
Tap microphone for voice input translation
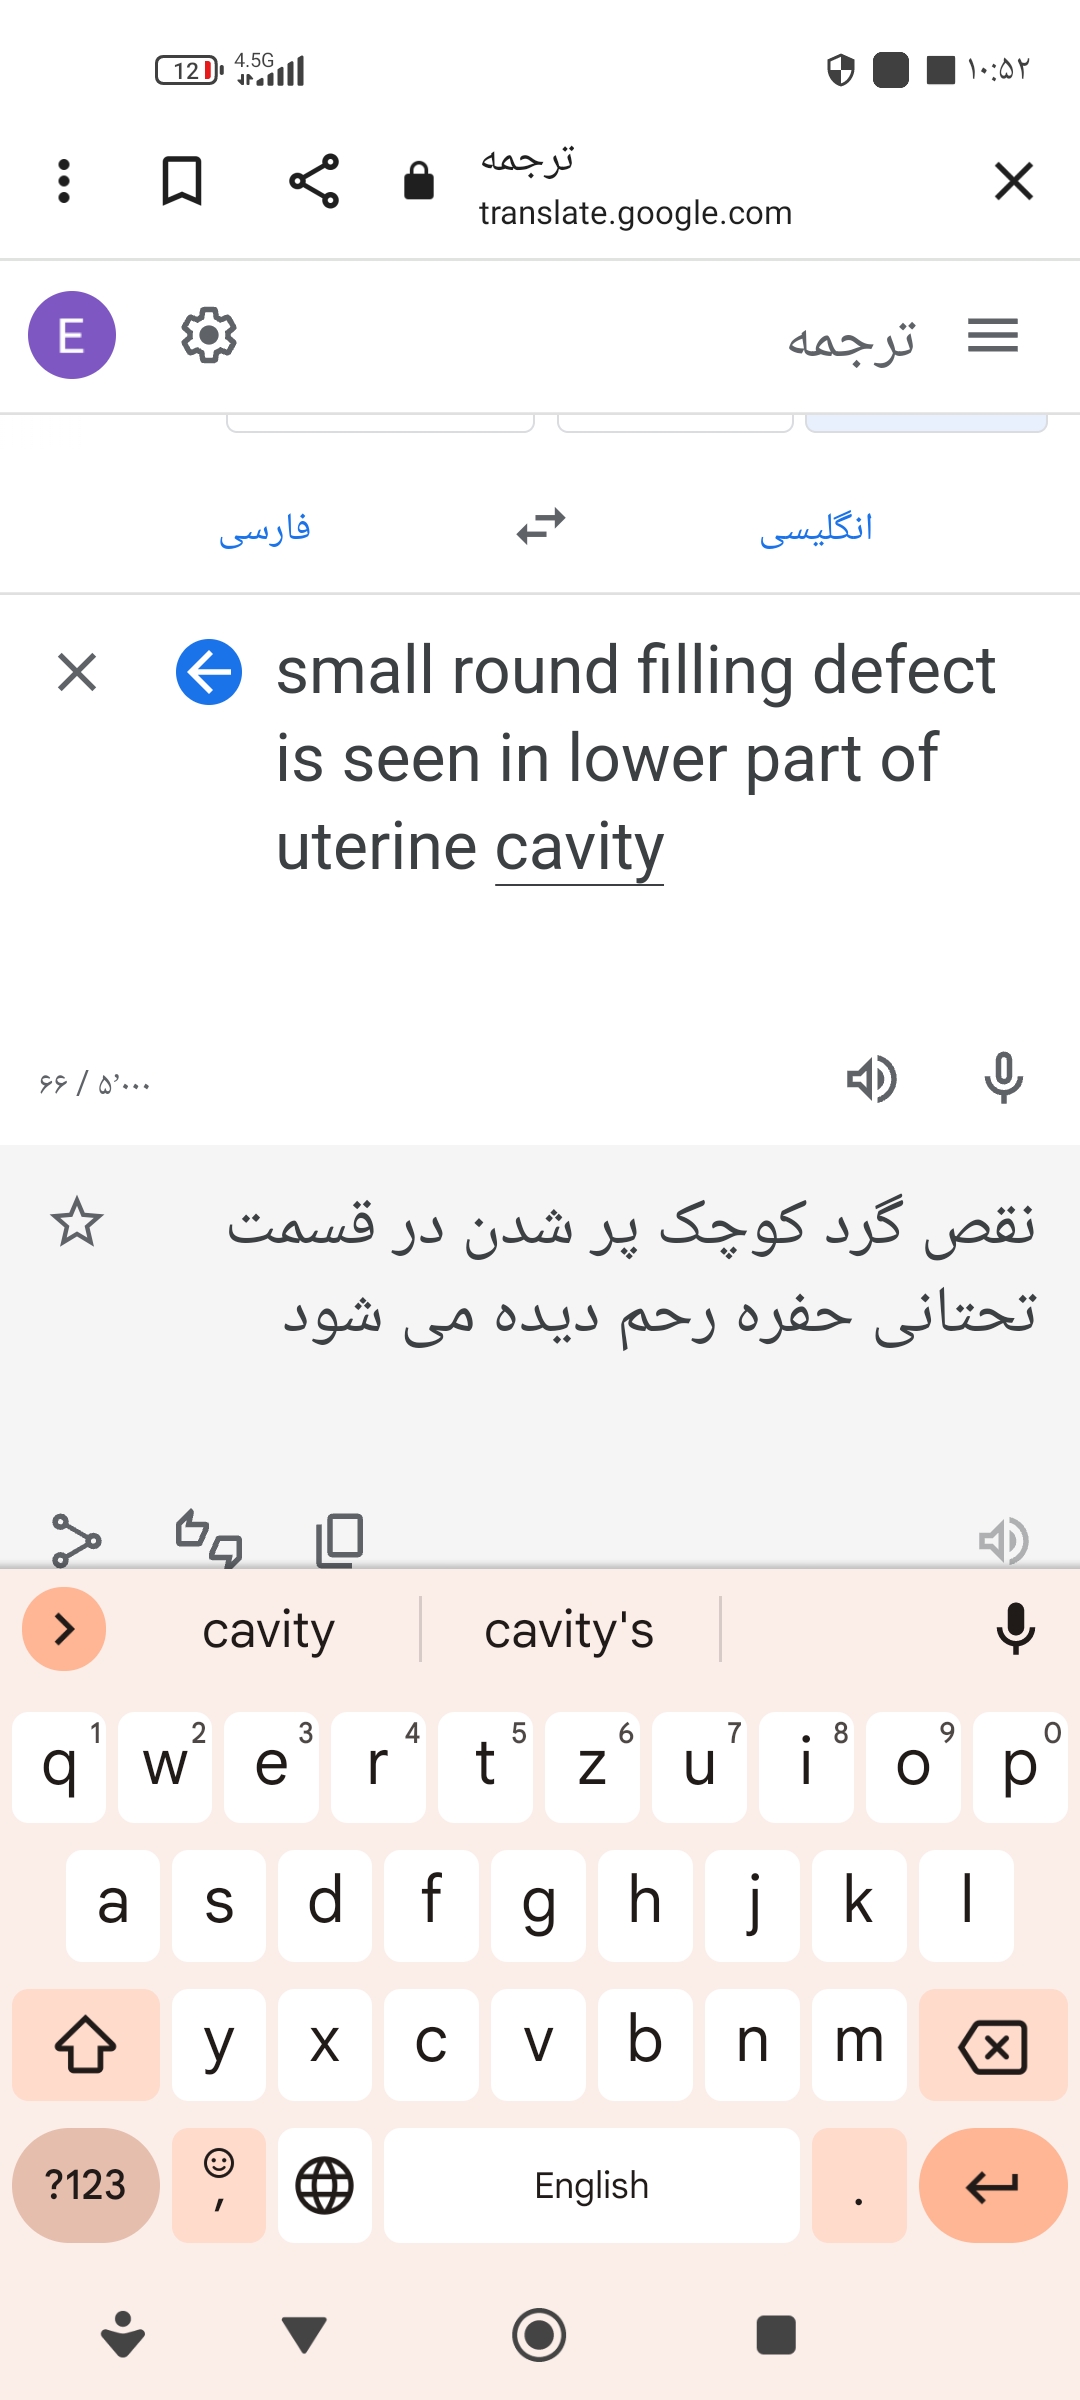tap(1003, 1079)
